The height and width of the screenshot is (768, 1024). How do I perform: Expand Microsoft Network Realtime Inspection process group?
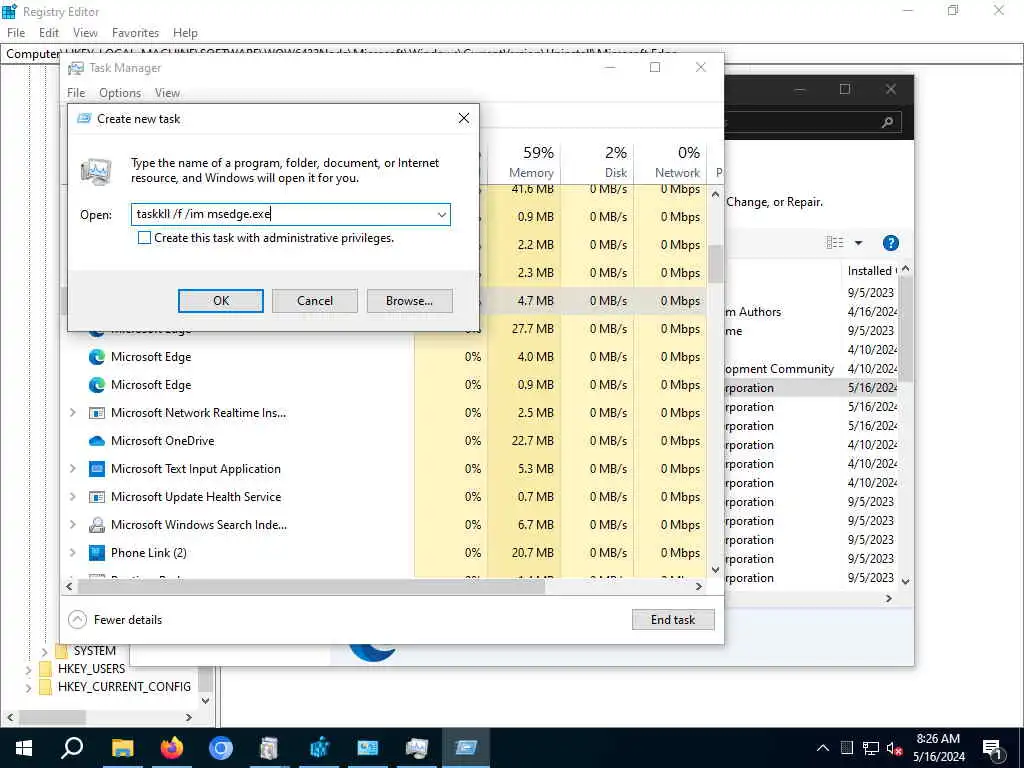tap(72, 413)
